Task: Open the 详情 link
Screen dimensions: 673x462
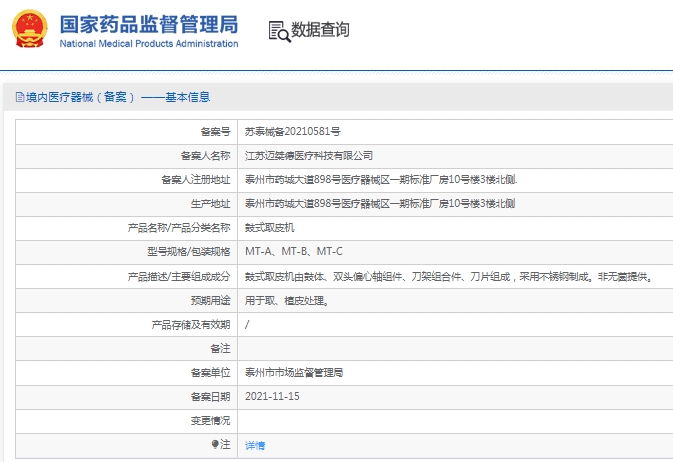Action: pos(255,445)
